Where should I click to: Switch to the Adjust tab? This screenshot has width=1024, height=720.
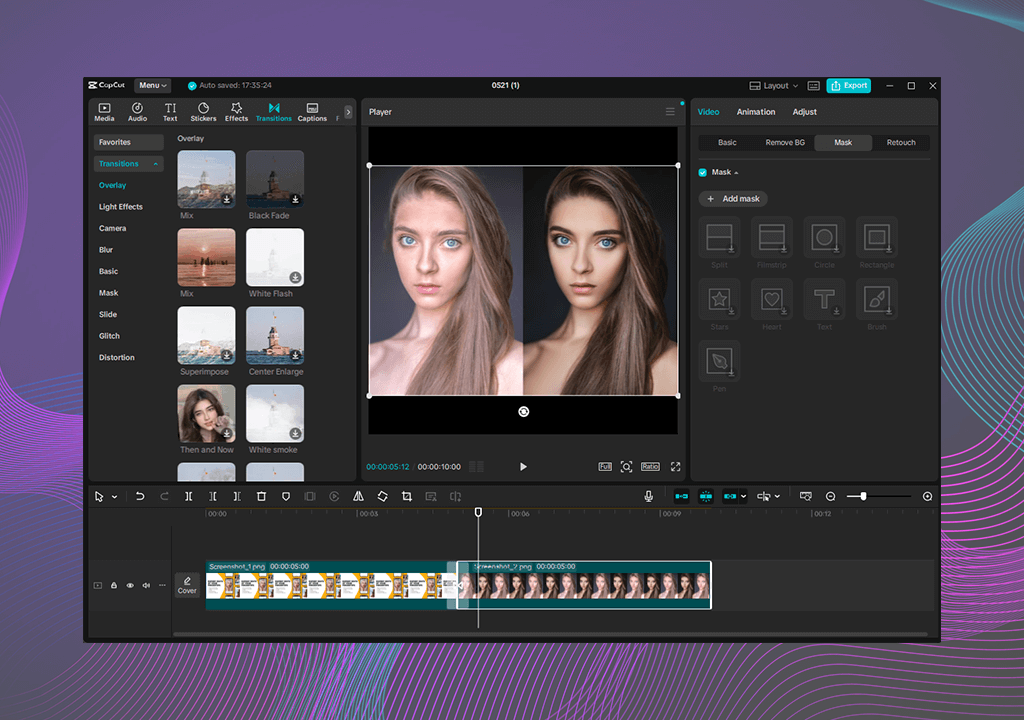coord(805,112)
